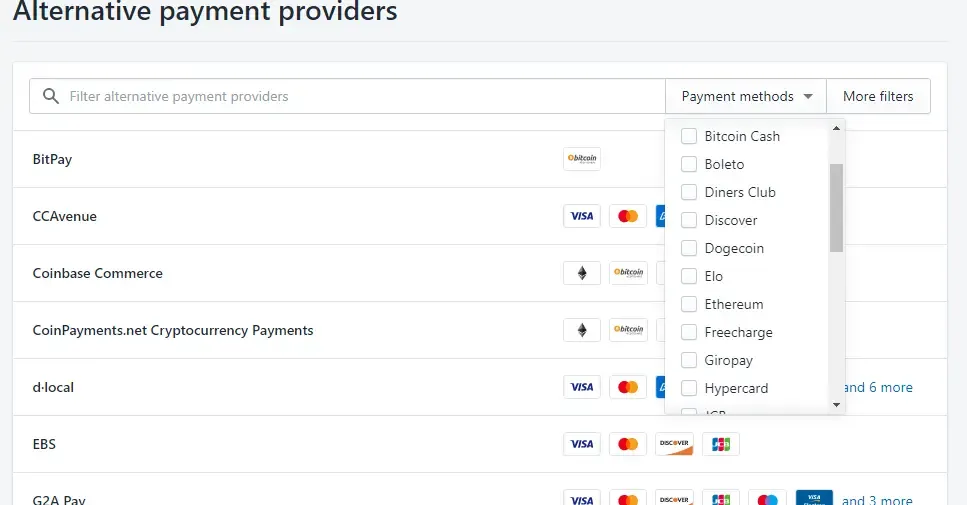This screenshot has width=967, height=505.
Task: Click the dropdown list scroll-down arrow
Action: coord(836,405)
